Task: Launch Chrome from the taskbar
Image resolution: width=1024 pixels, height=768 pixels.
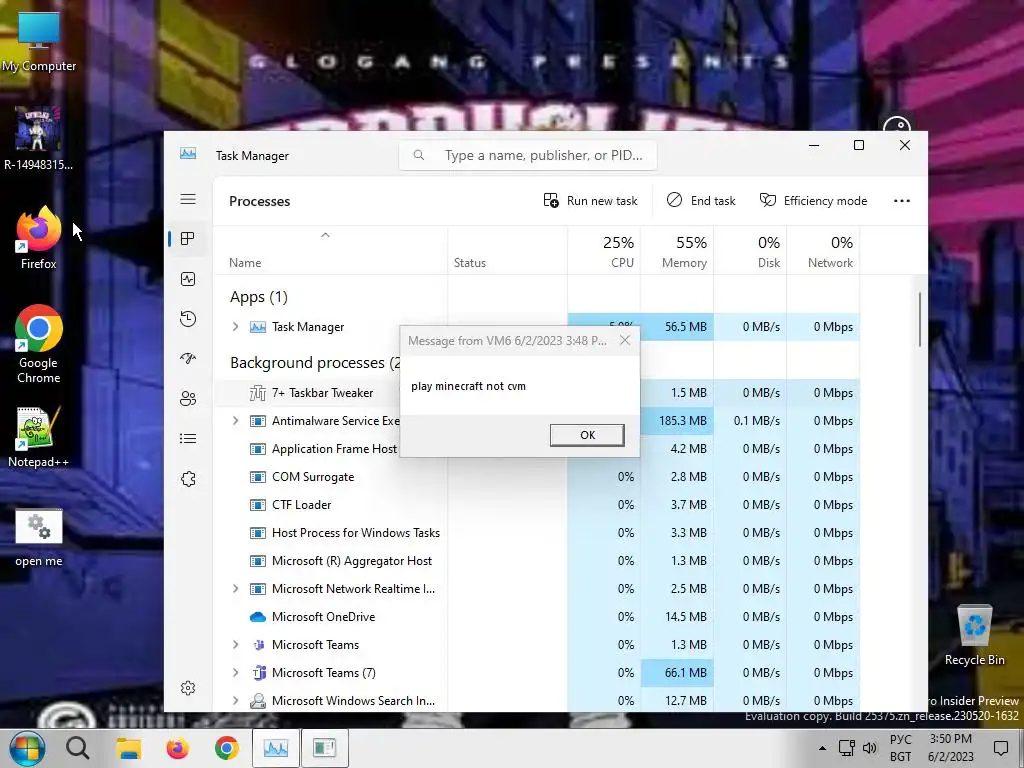Action: pyautogui.click(x=227, y=748)
